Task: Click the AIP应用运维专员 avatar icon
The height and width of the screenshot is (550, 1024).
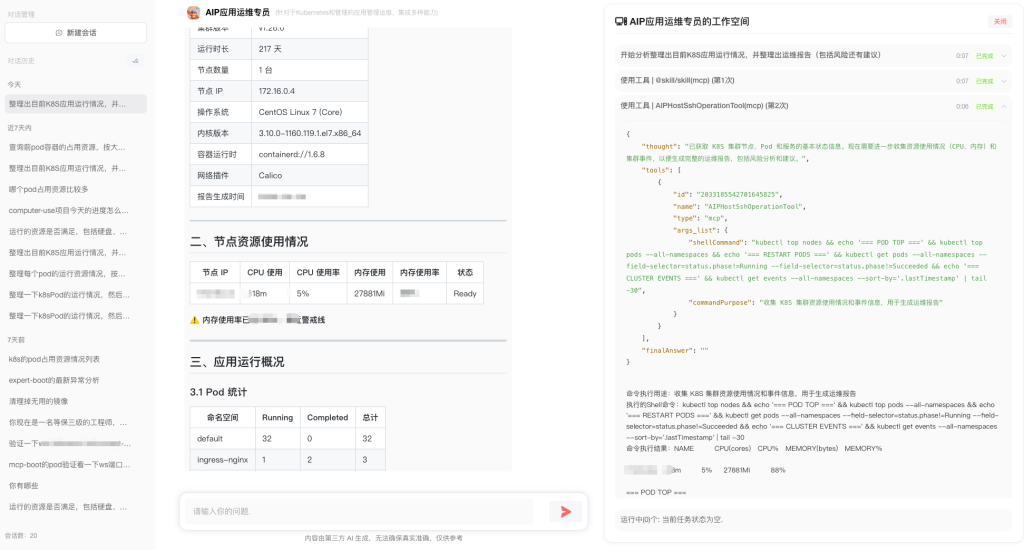Action: (193, 13)
